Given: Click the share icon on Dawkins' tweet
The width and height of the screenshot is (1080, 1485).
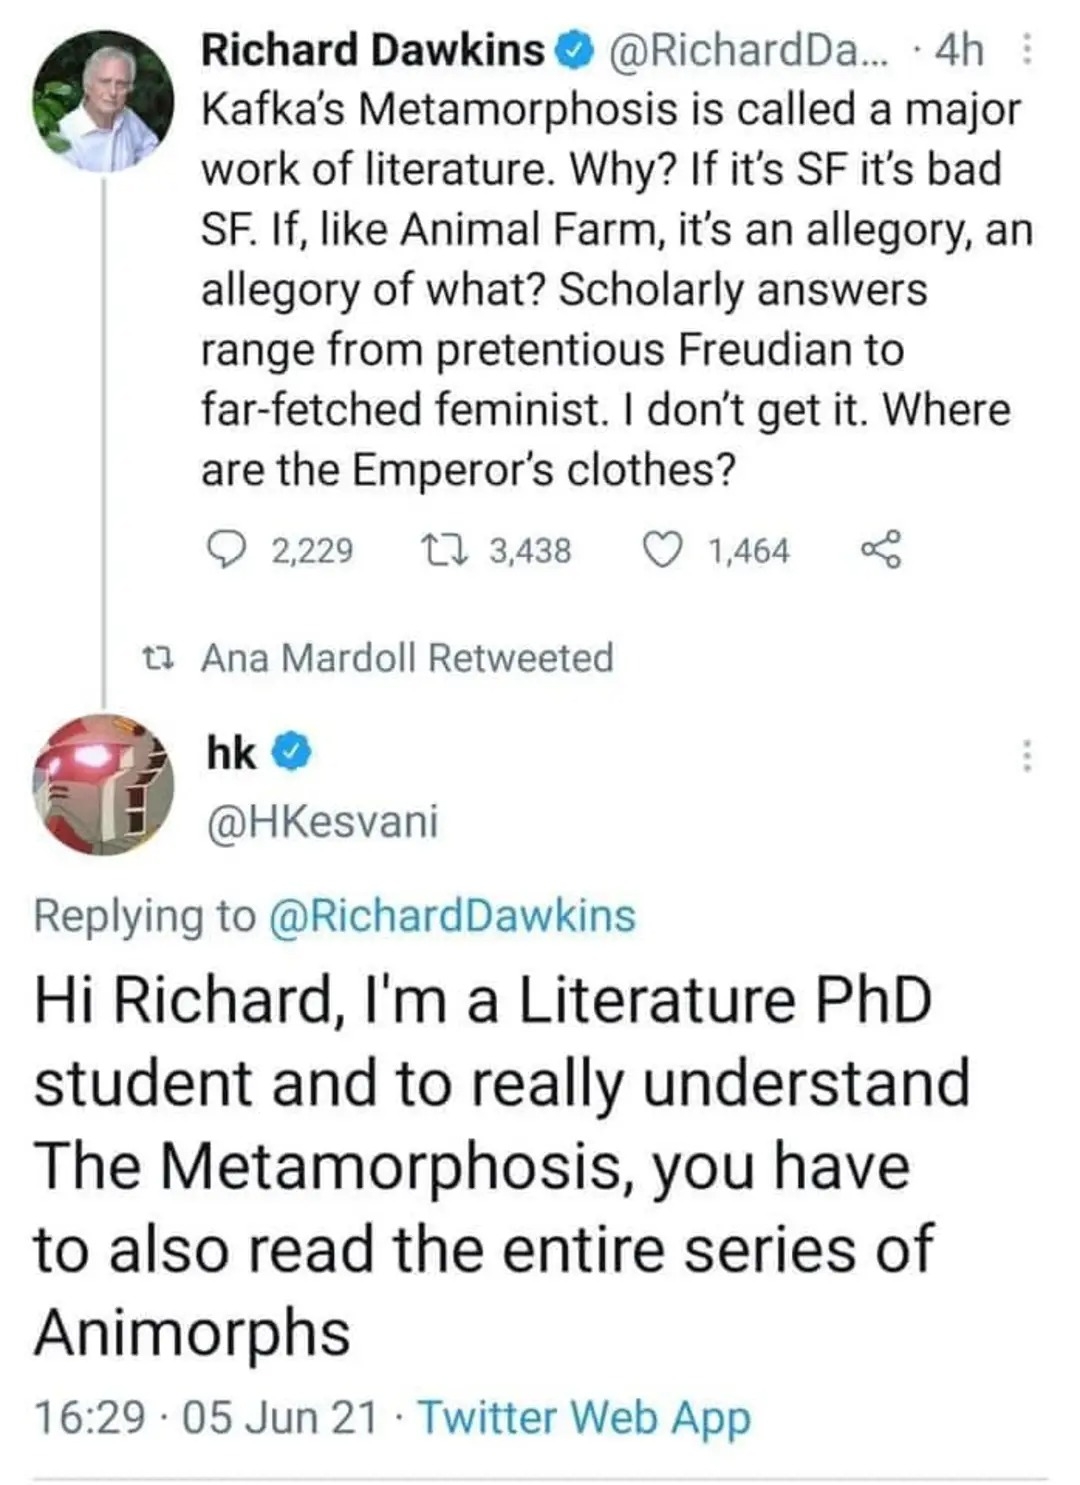Looking at the screenshot, I should [x=881, y=549].
